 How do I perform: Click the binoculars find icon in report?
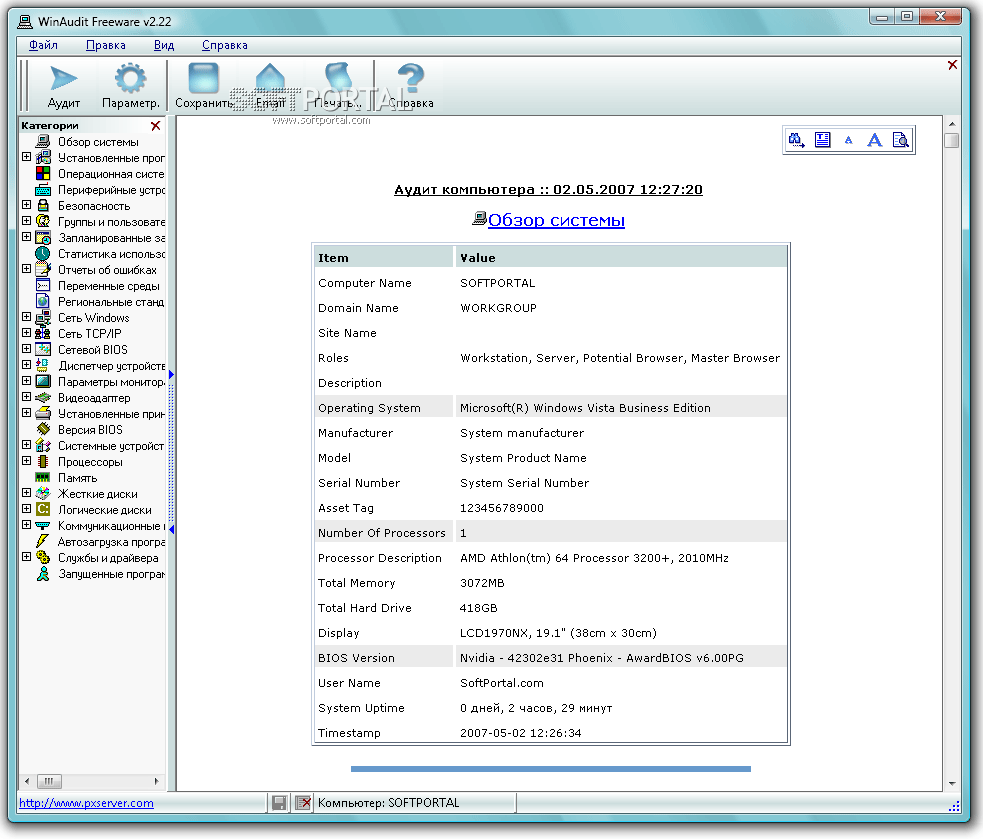tap(796, 140)
